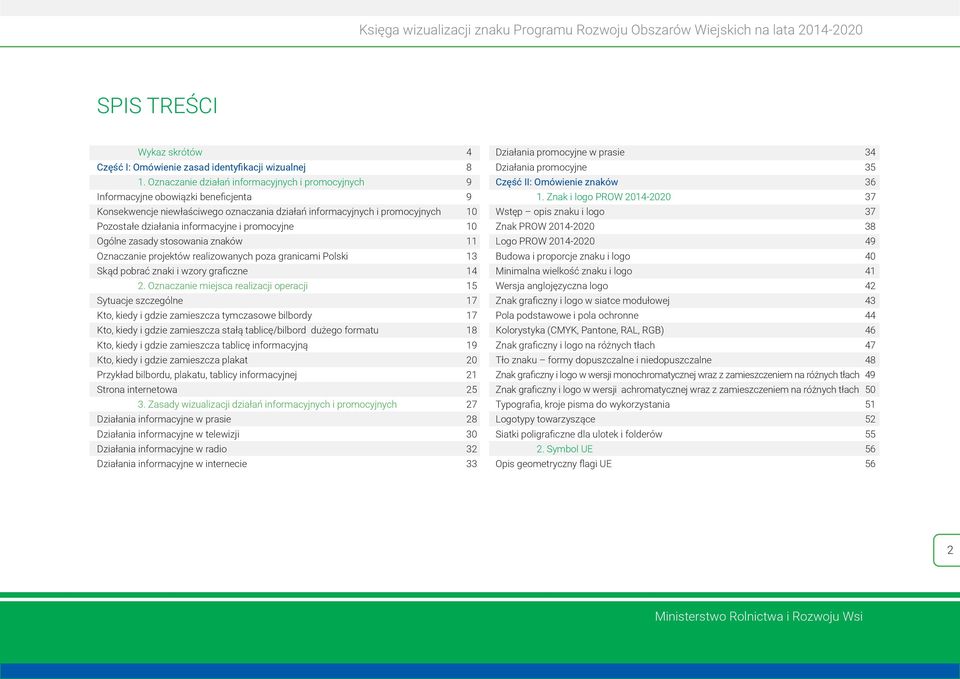Open 'Kto, kiedy i gdzie zamieszcza plakat'

(172, 360)
